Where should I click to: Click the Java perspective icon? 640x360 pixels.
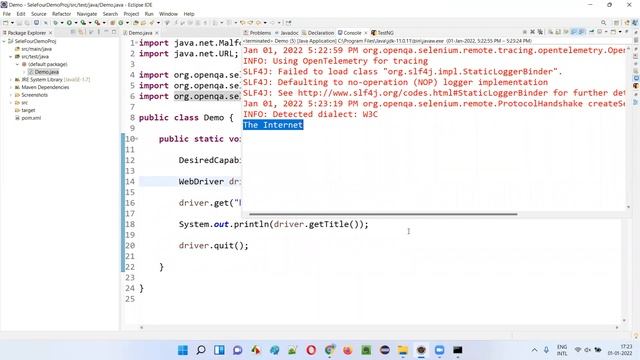coord(635,23)
